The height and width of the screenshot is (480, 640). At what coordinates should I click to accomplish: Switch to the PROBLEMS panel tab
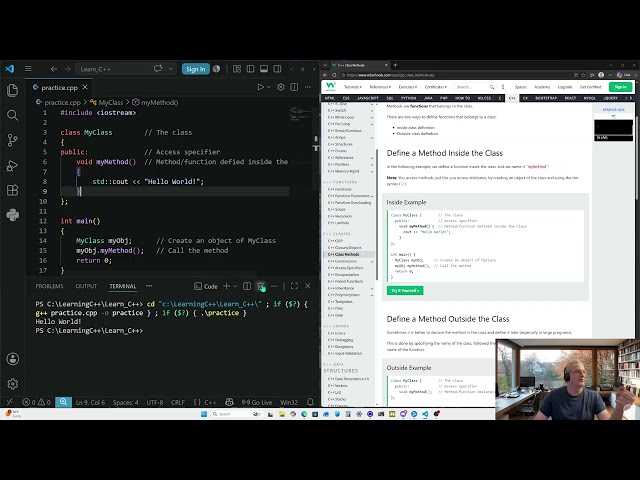point(49,286)
